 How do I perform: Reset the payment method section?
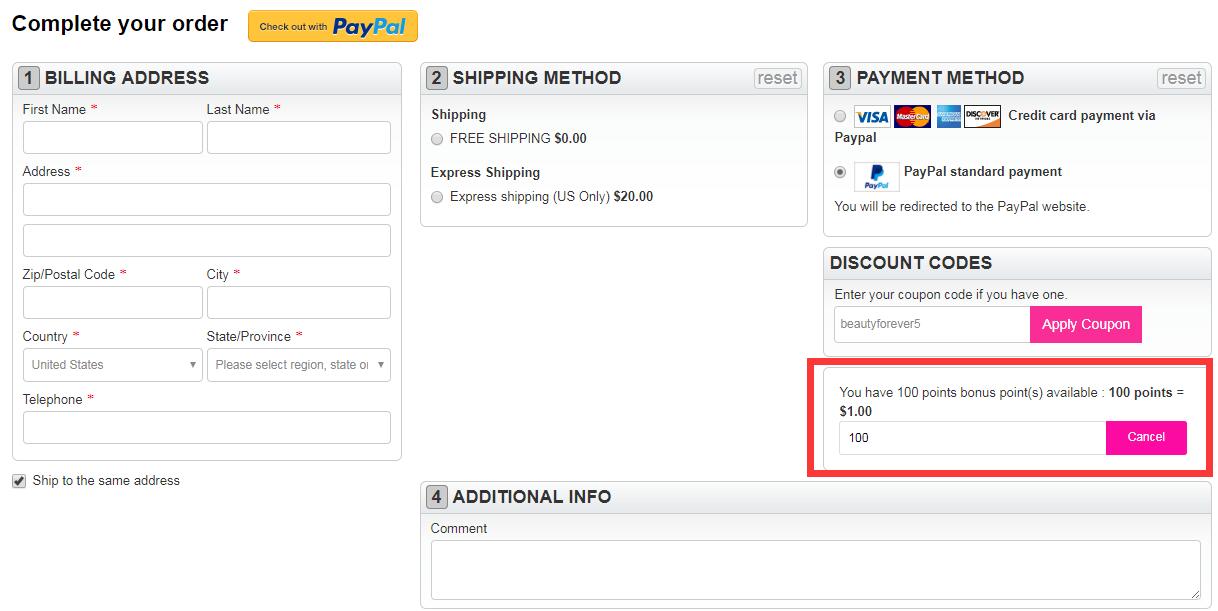(x=1181, y=78)
